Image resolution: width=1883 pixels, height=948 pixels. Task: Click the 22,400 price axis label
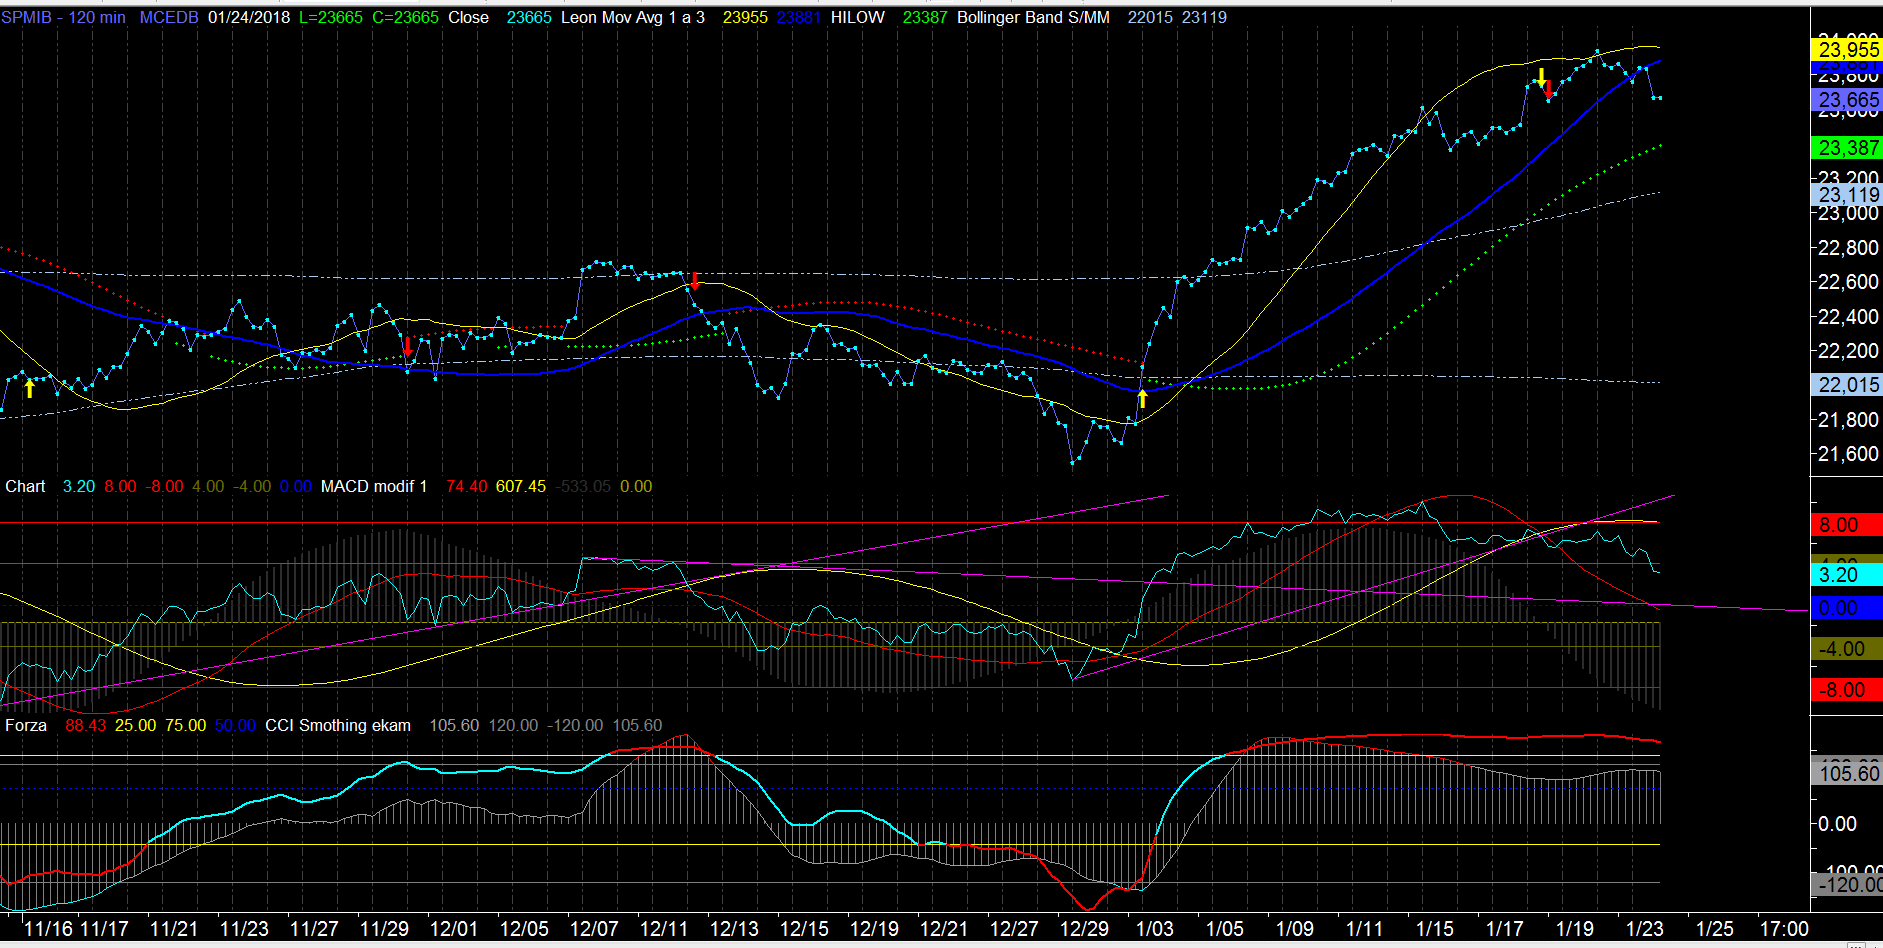coord(1848,317)
